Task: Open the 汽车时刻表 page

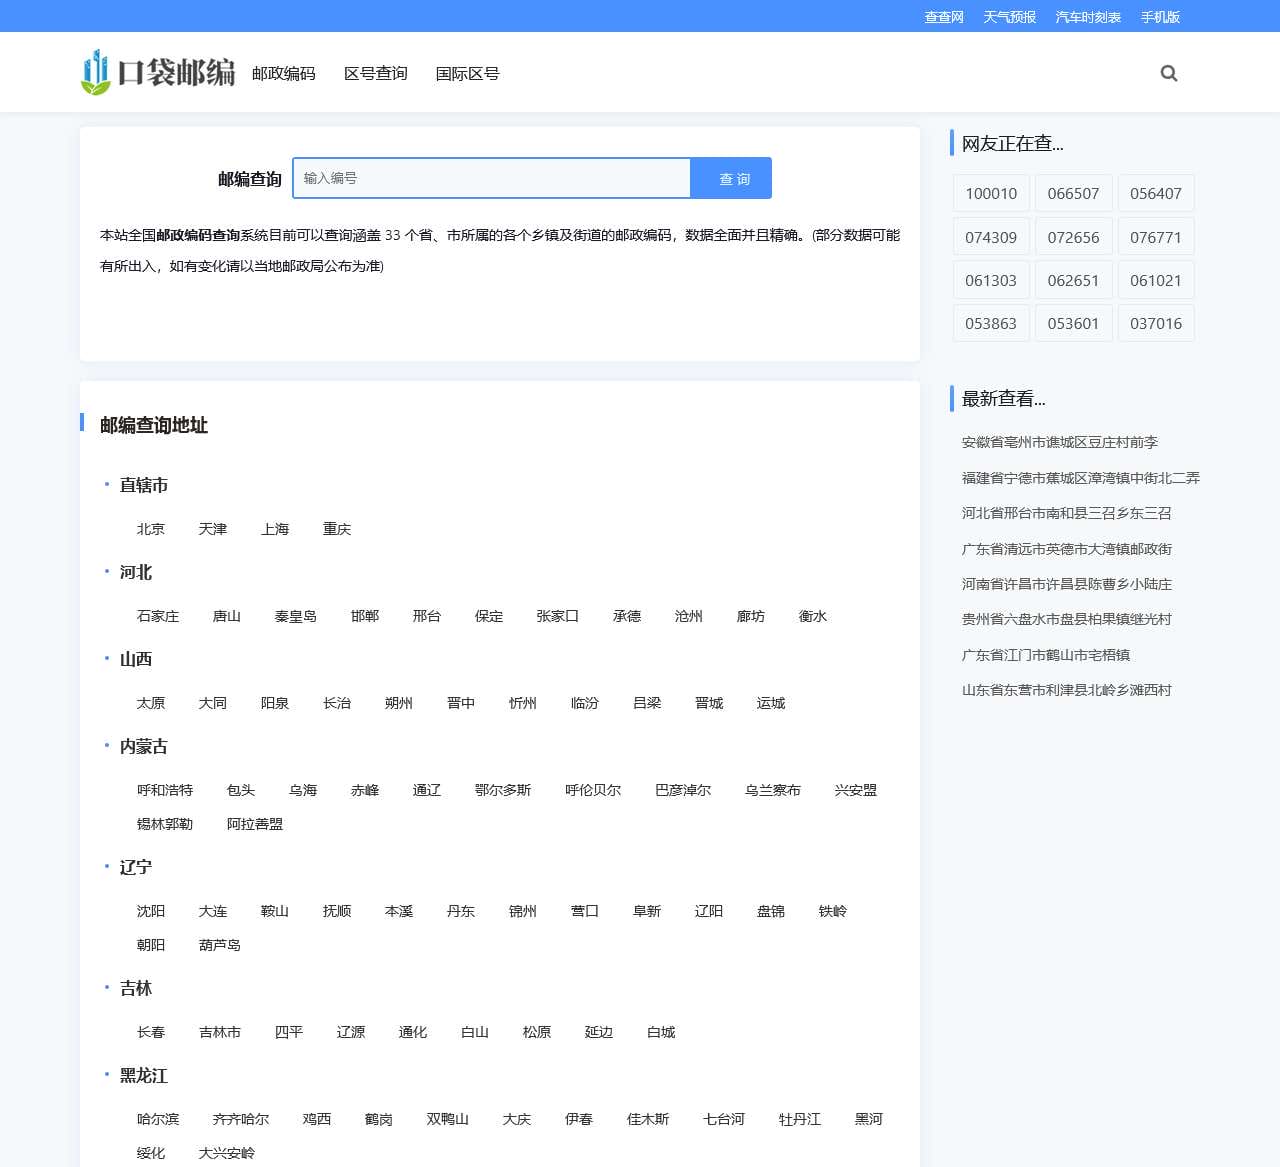Action: [x=1087, y=17]
